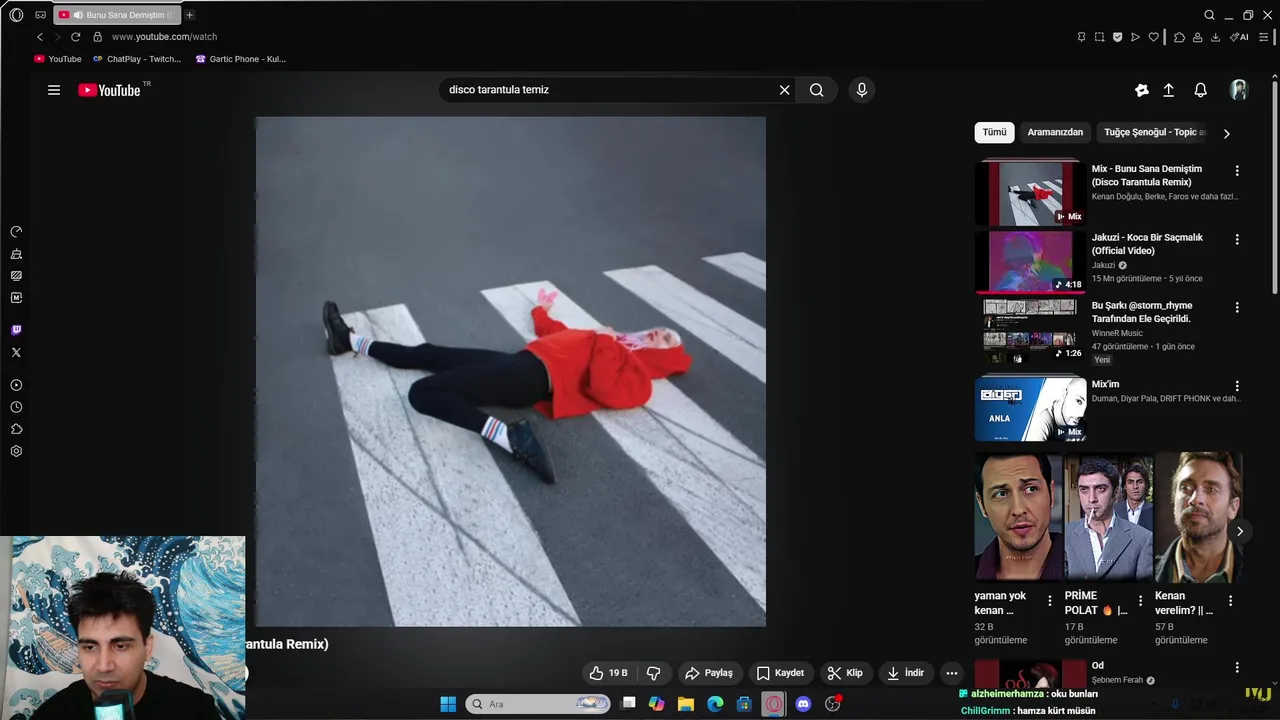Image resolution: width=1280 pixels, height=720 pixels.
Task: Save the video with Kaydet
Action: point(780,673)
